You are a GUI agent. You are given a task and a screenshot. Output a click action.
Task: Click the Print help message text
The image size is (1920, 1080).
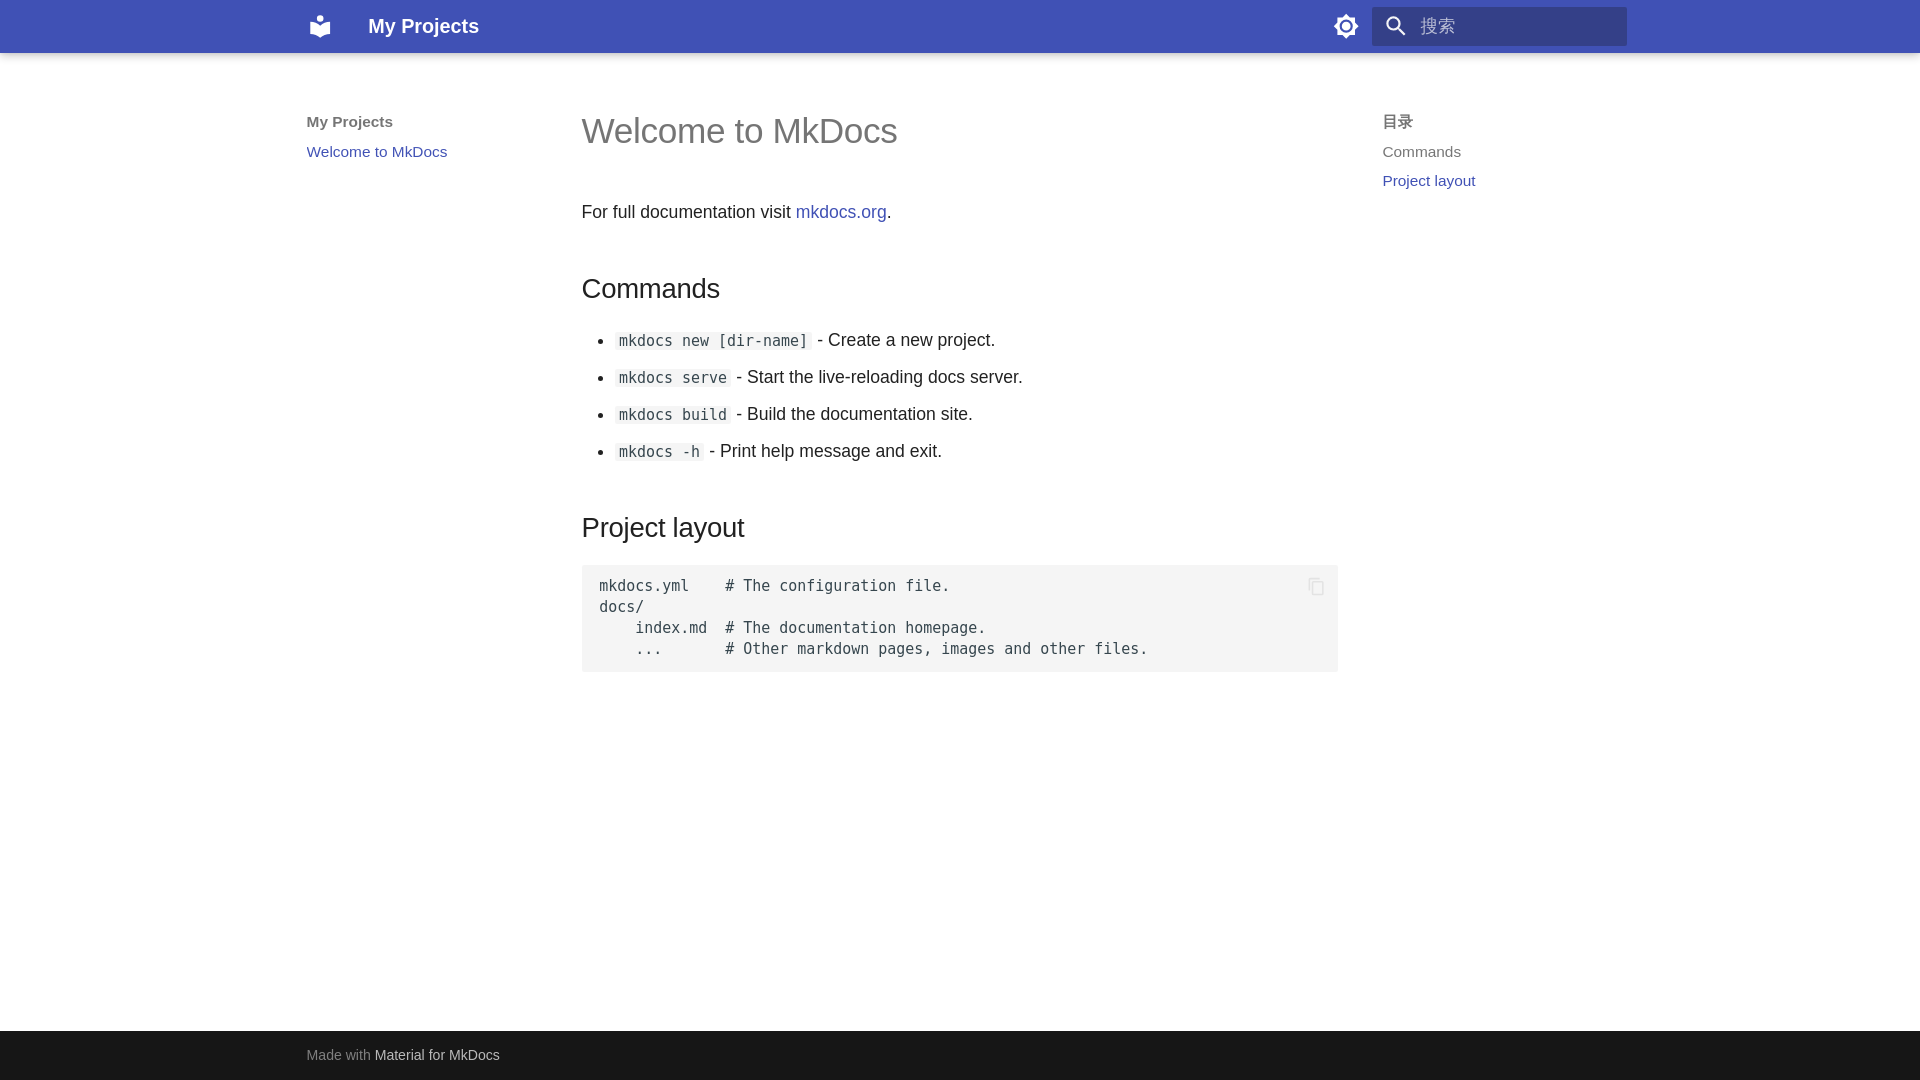pos(831,451)
